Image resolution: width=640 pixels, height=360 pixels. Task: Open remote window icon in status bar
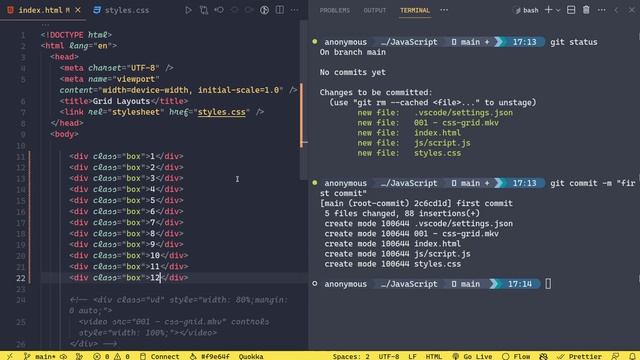click(9, 356)
